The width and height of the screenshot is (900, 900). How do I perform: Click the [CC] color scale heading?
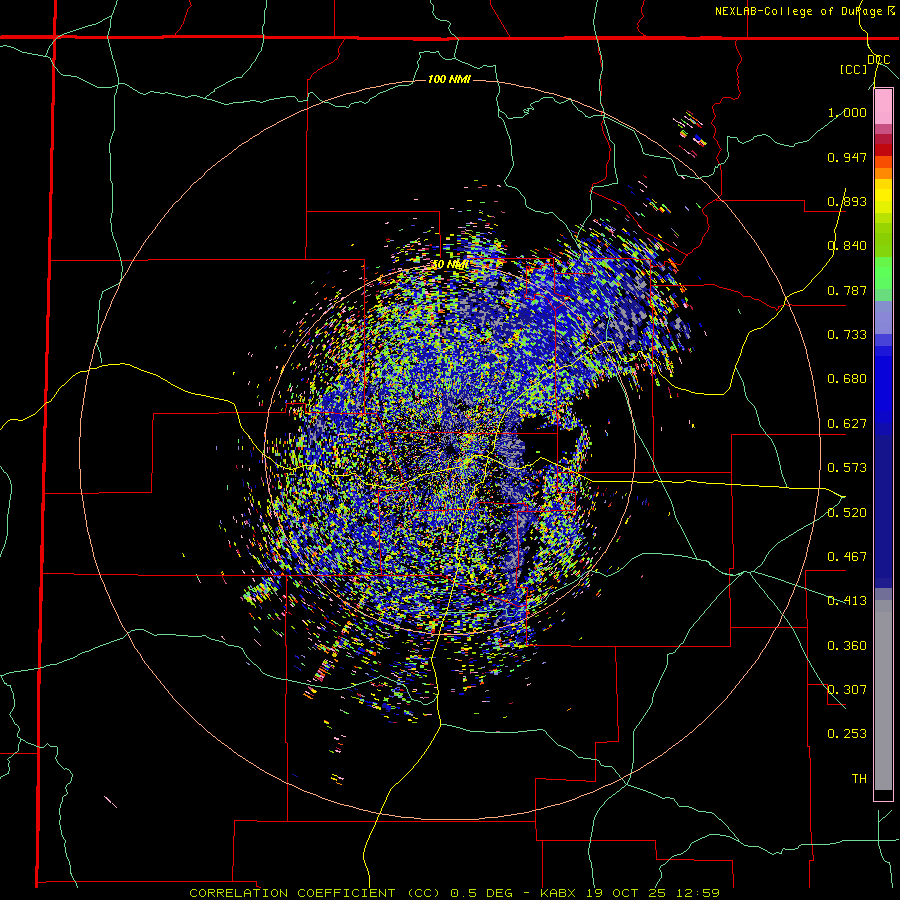coord(853,69)
